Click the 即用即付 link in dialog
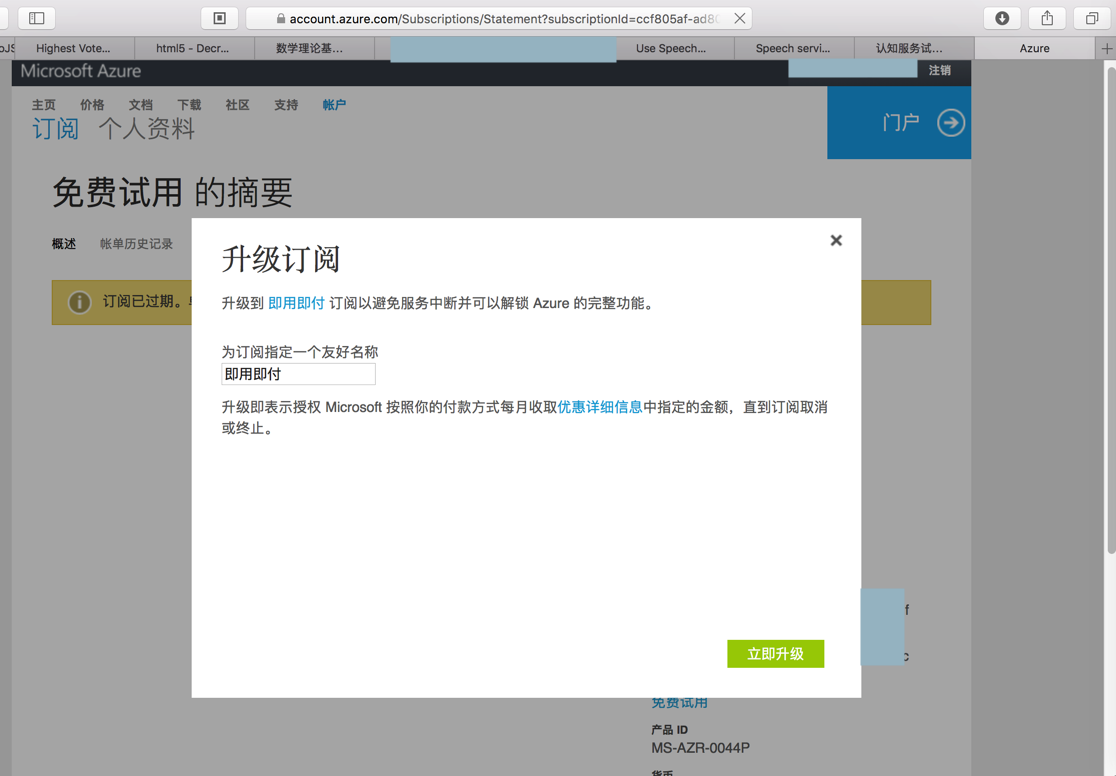The height and width of the screenshot is (776, 1116). click(296, 303)
